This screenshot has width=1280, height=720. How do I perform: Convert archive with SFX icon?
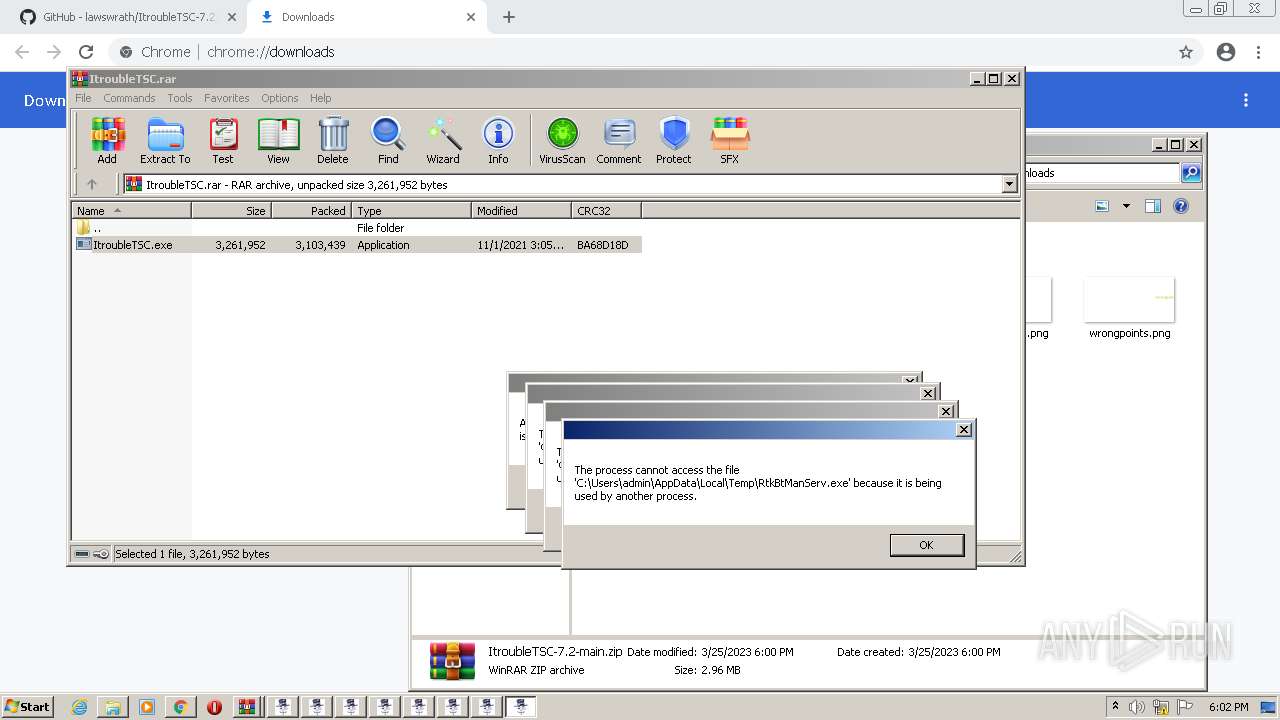pyautogui.click(x=730, y=140)
